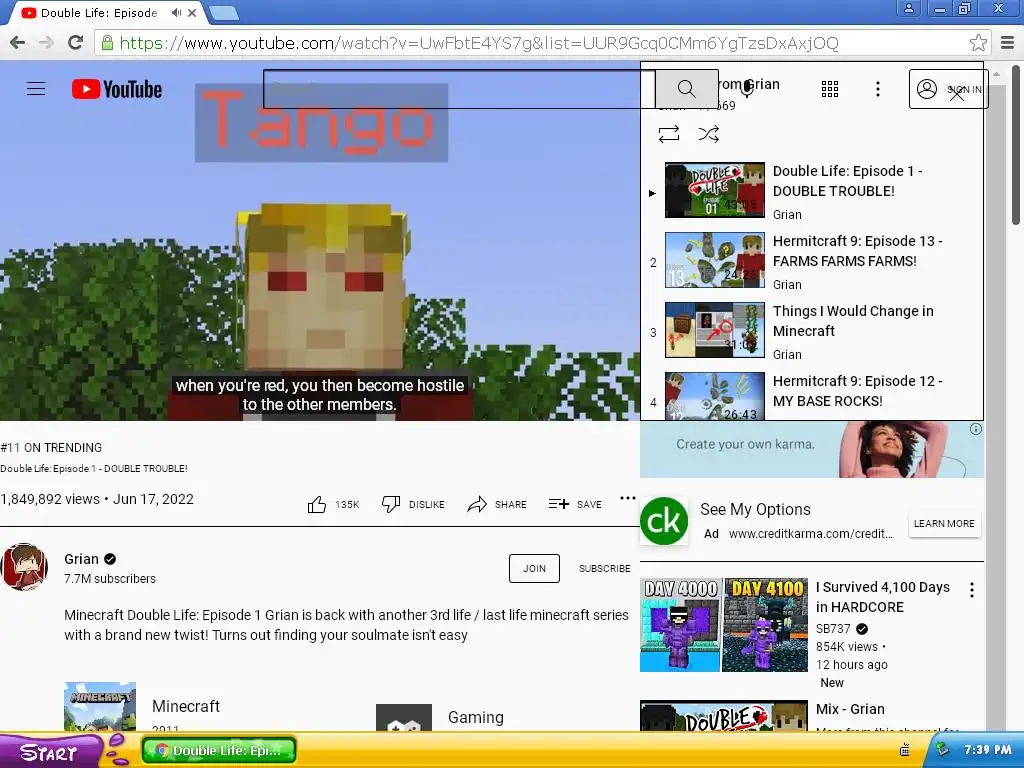The height and width of the screenshot is (768, 1024).
Task: Open SB737 channel name
Action: coord(833,629)
